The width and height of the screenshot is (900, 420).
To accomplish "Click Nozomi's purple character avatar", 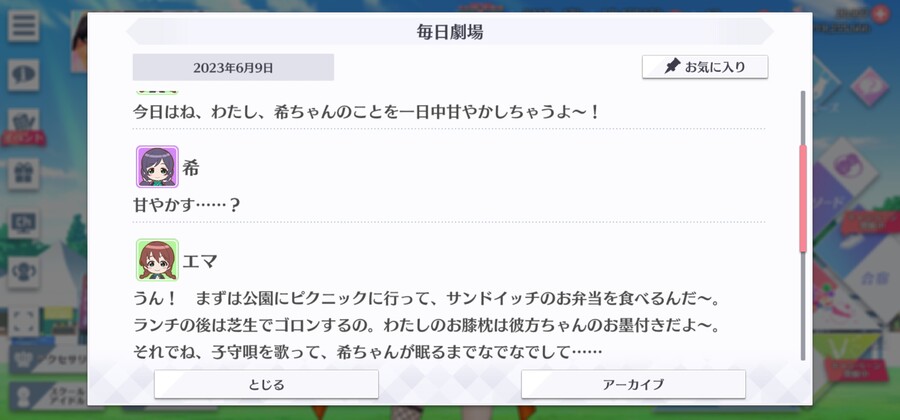I will pos(157,167).
